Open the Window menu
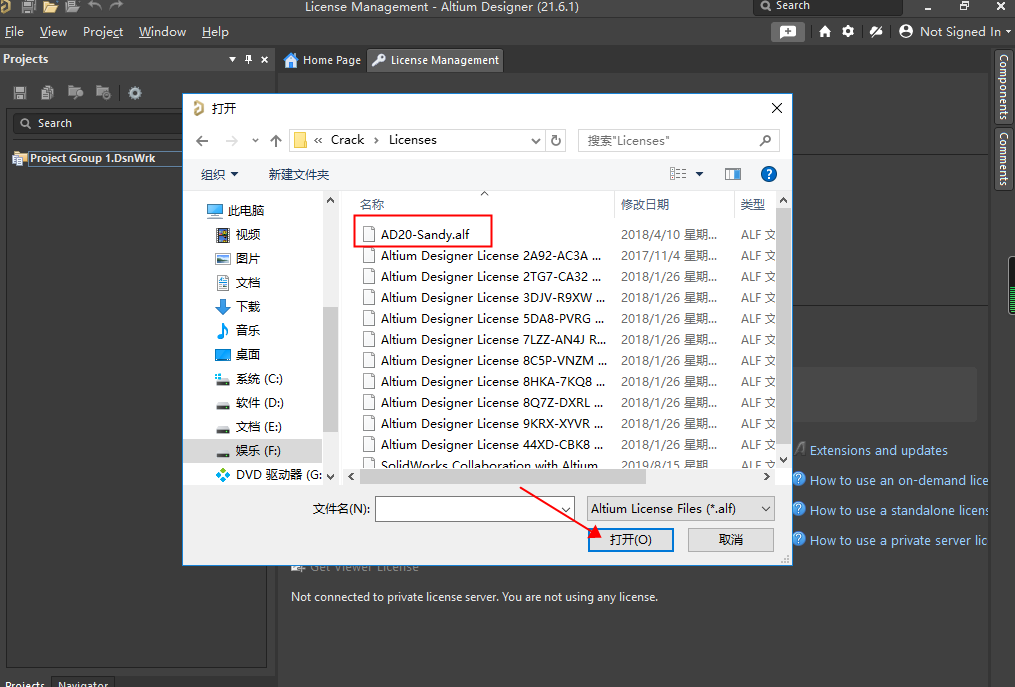This screenshot has width=1015, height=687. (162, 31)
